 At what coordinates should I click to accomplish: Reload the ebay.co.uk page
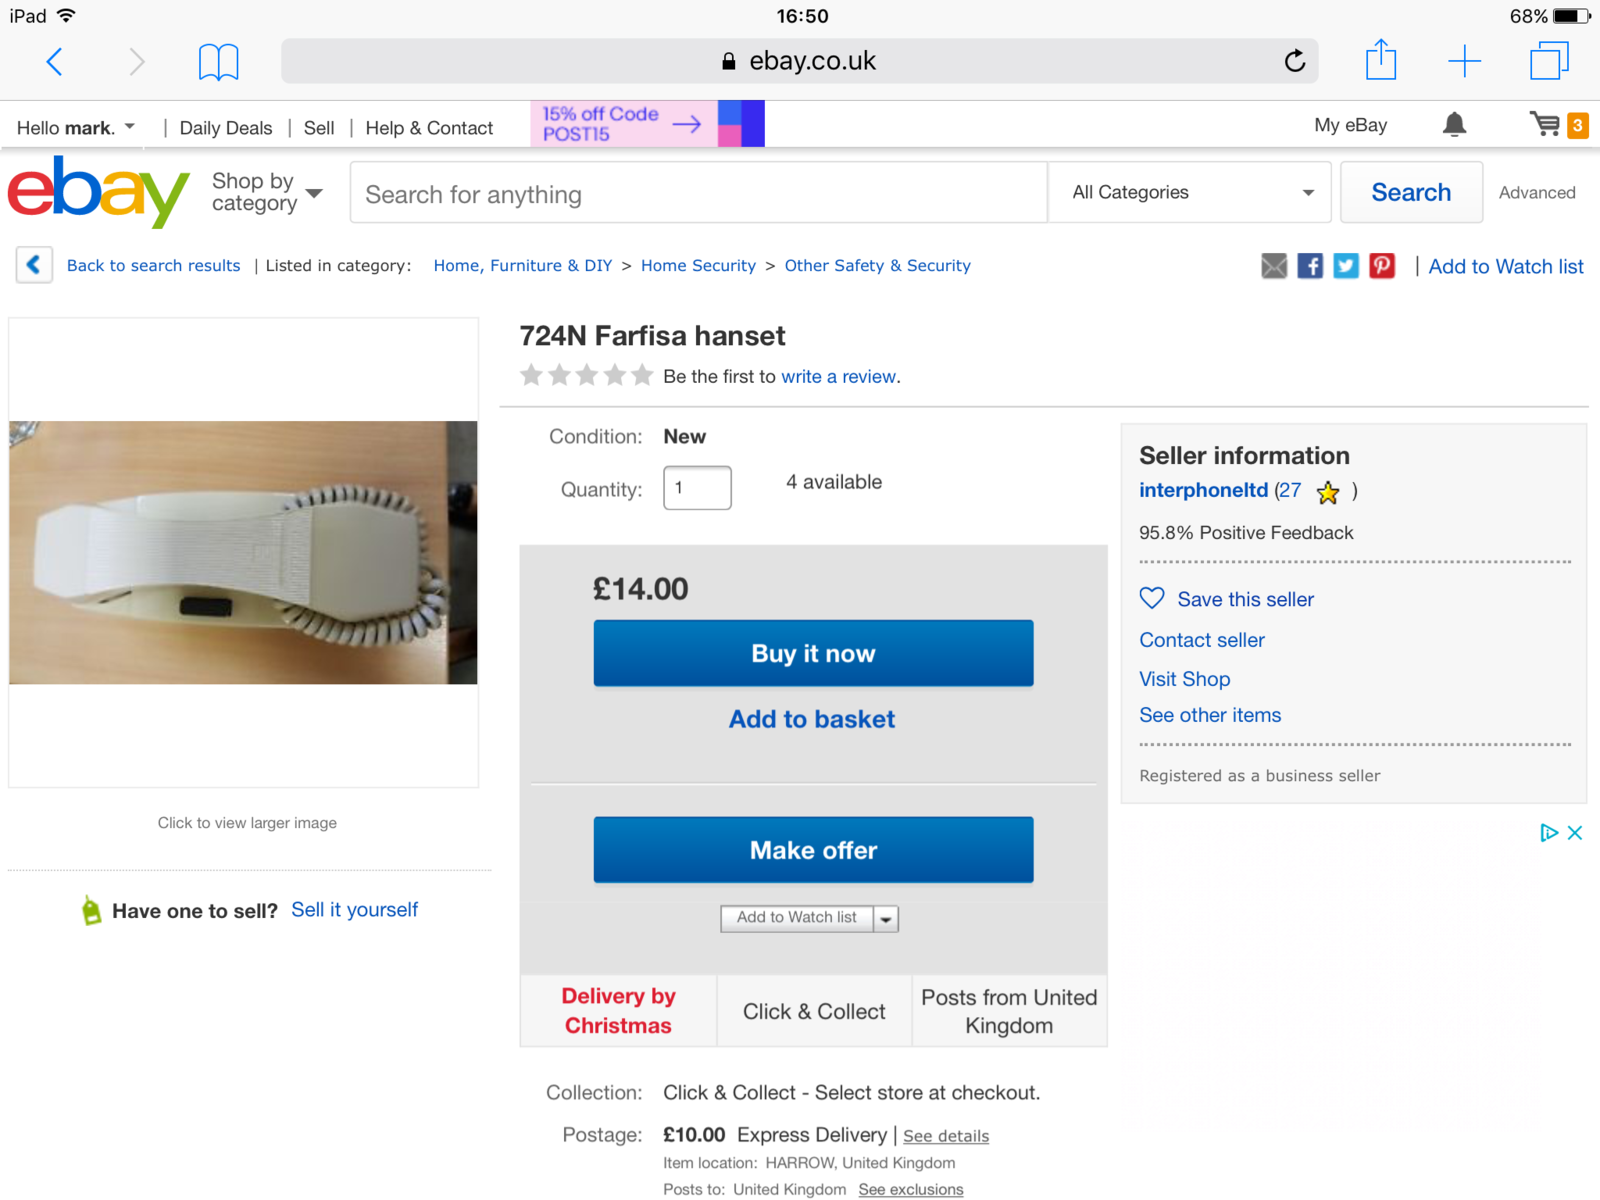click(1295, 61)
